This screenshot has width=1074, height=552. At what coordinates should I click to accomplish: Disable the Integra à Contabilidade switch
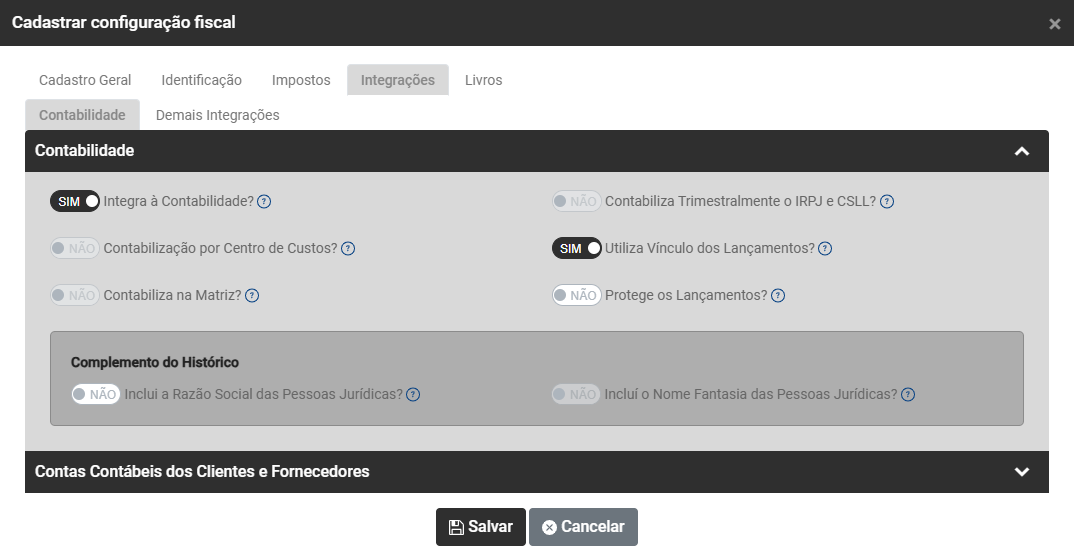click(x=75, y=201)
